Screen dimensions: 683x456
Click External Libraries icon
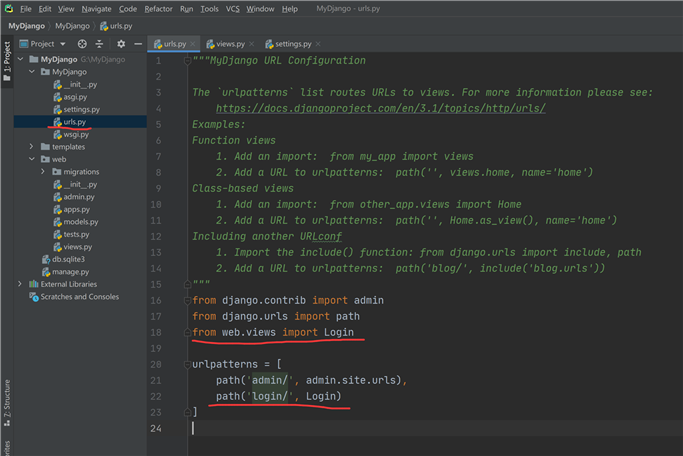tap(34, 284)
